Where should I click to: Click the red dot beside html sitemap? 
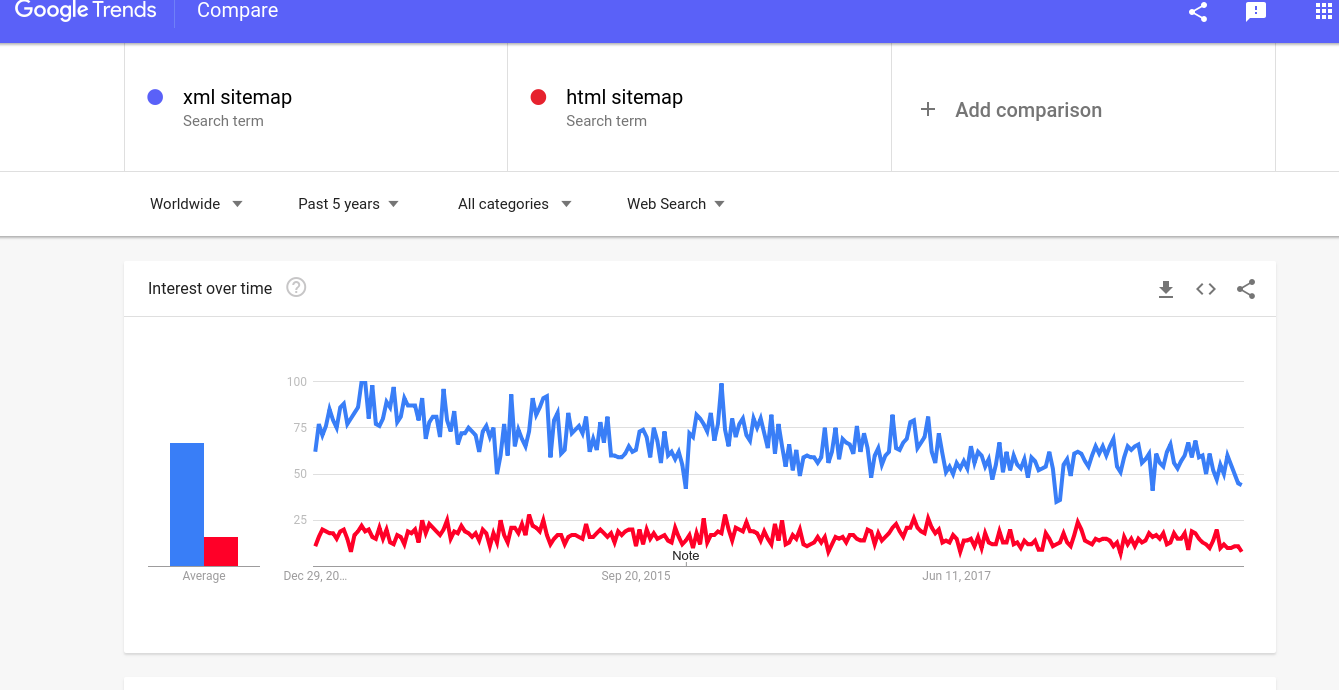538,96
